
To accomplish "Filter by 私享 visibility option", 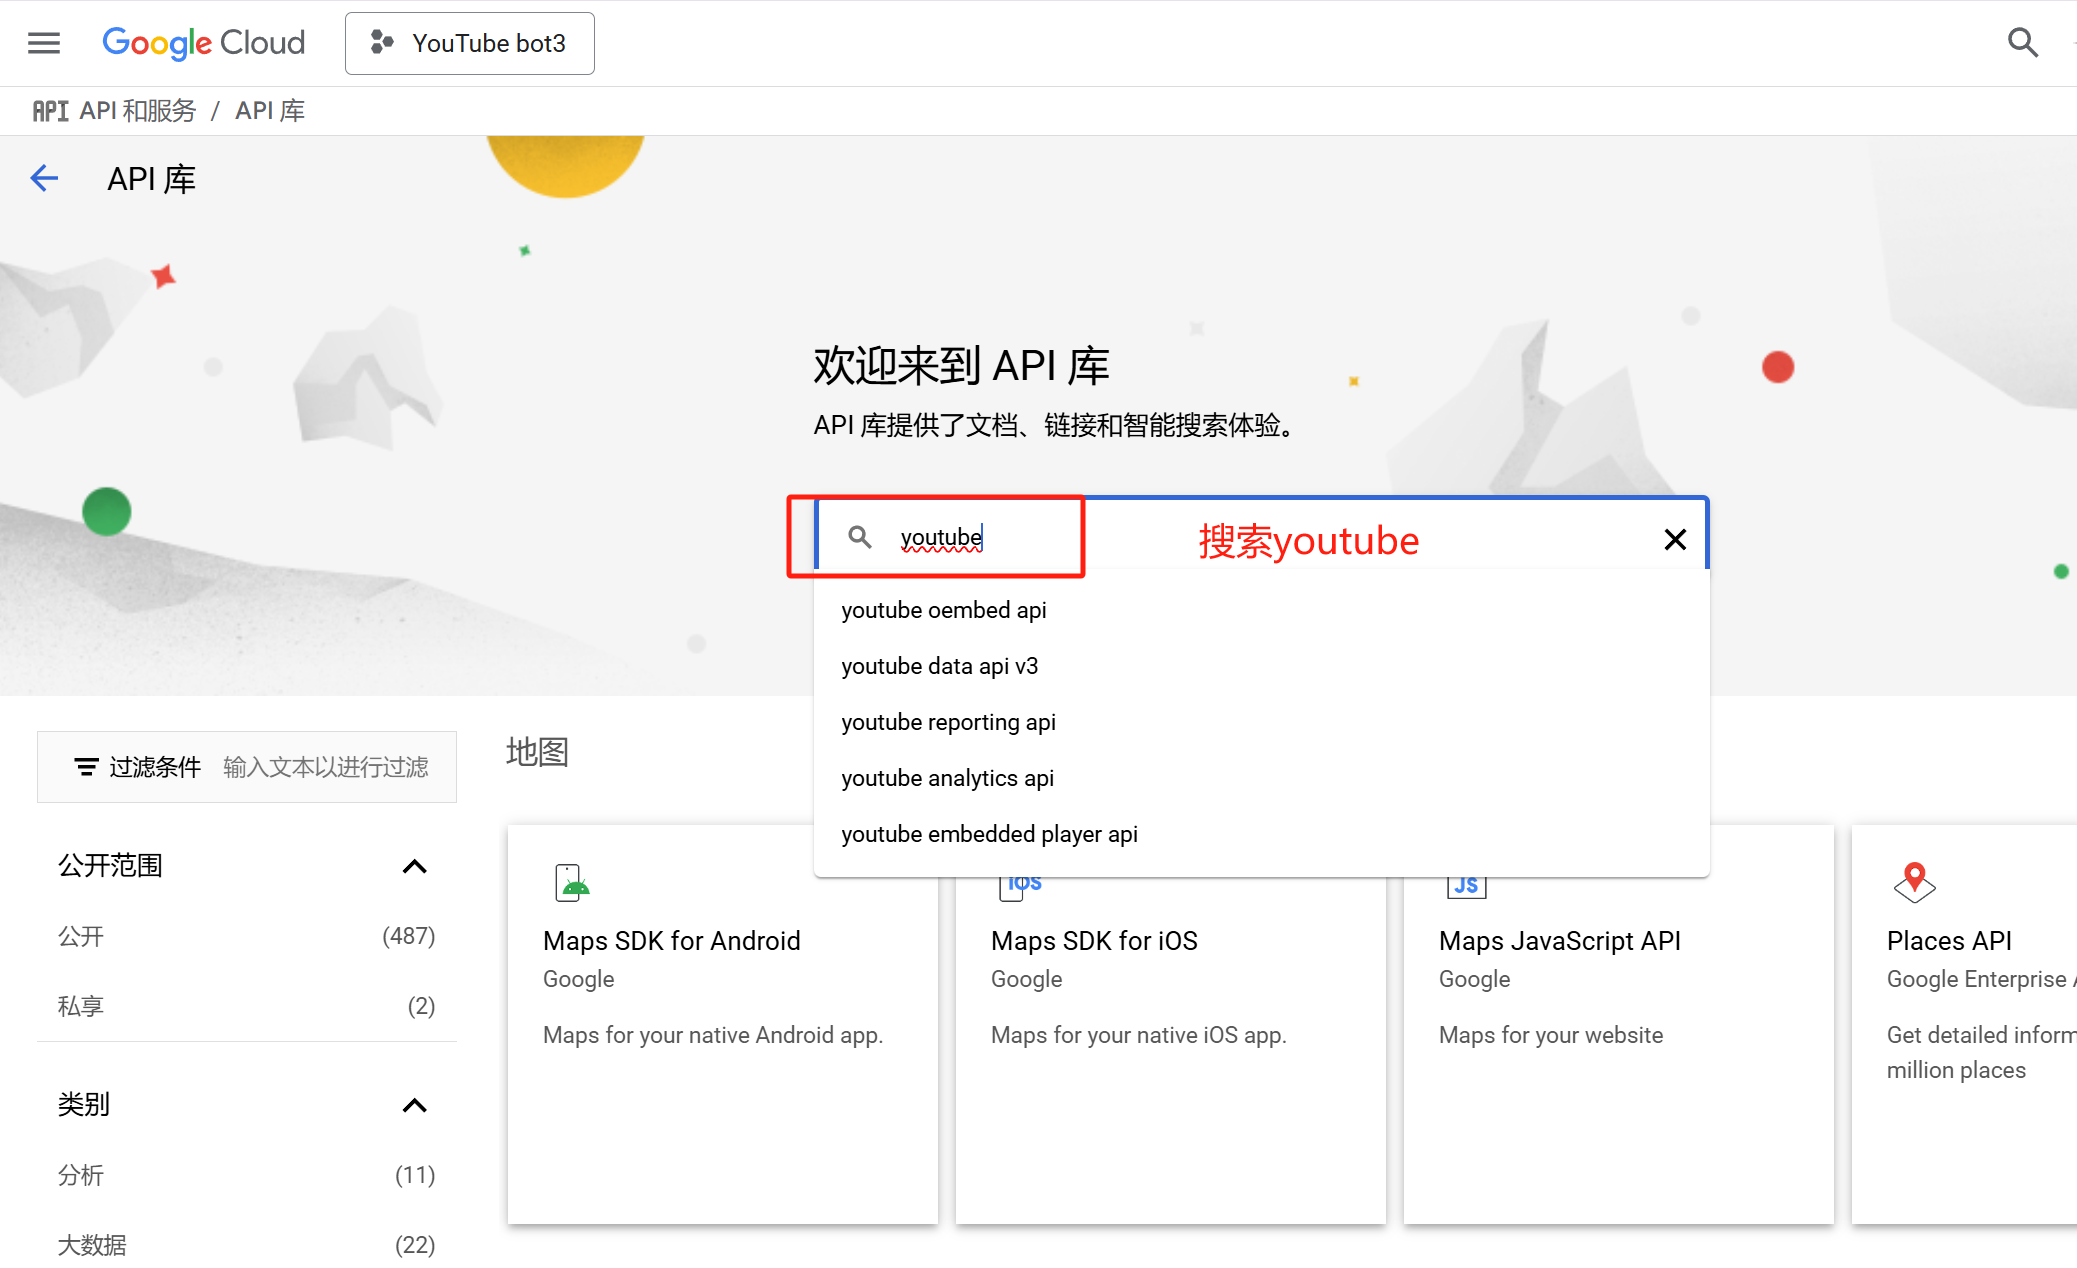I will 81,1006.
